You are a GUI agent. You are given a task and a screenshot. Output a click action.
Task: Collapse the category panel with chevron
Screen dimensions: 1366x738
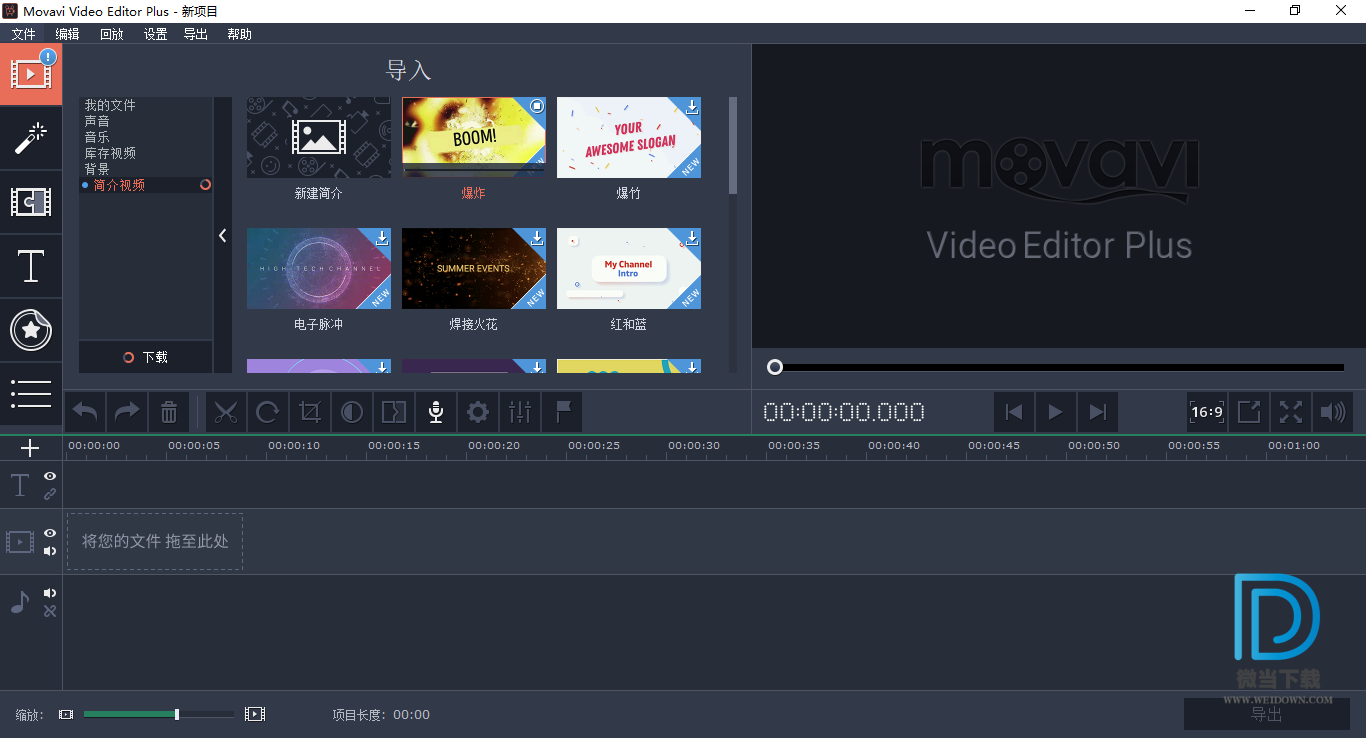223,236
